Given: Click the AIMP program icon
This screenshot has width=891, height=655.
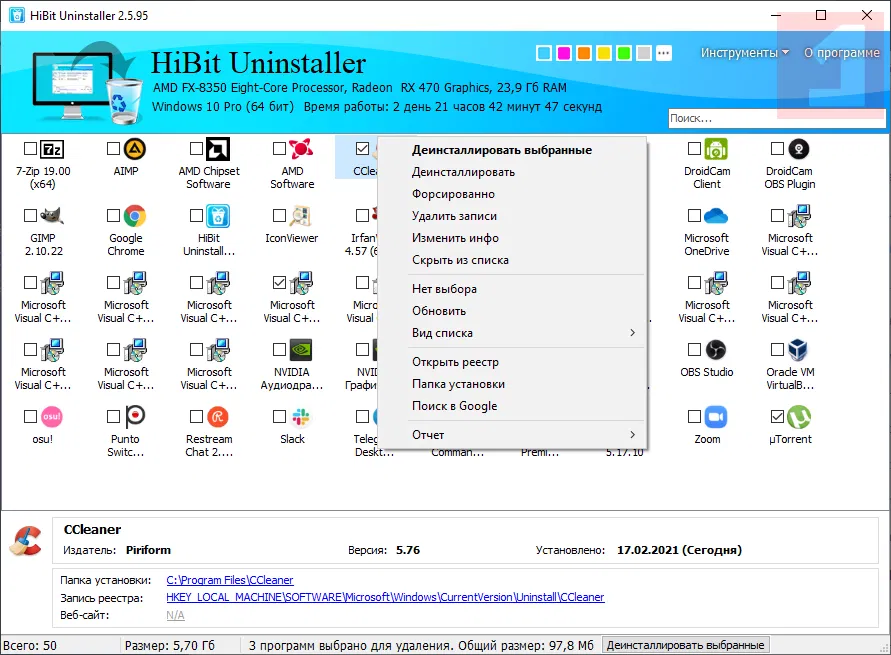Looking at the screenshot, I should 135,149.
